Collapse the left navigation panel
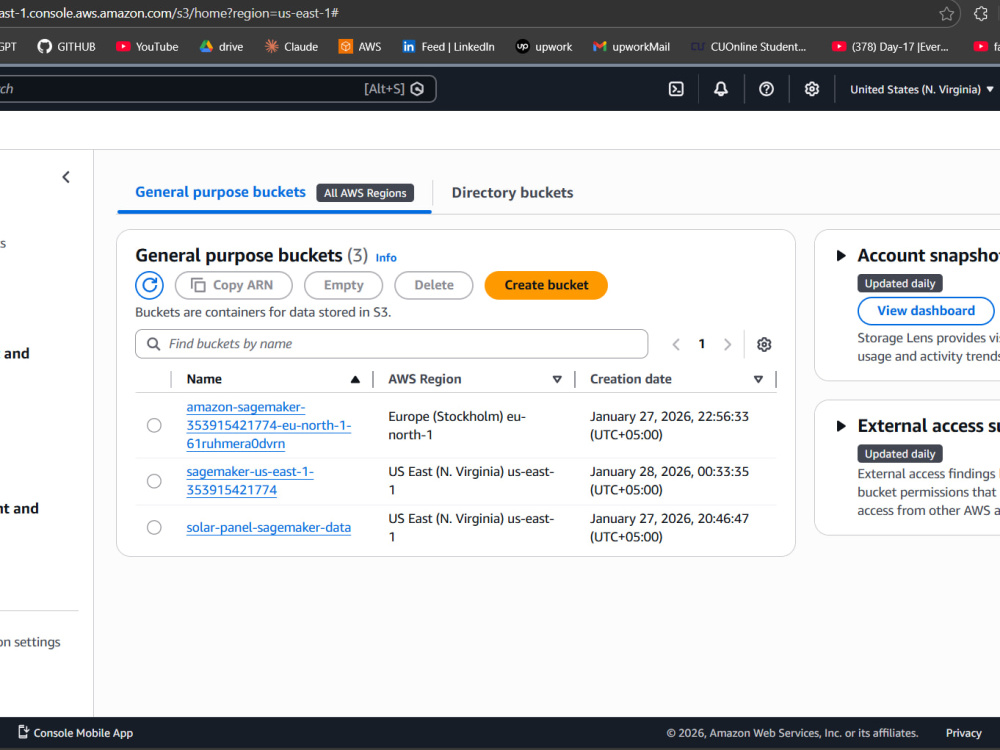Screen dimensions: 1000x750 click(x=66, y=177)
